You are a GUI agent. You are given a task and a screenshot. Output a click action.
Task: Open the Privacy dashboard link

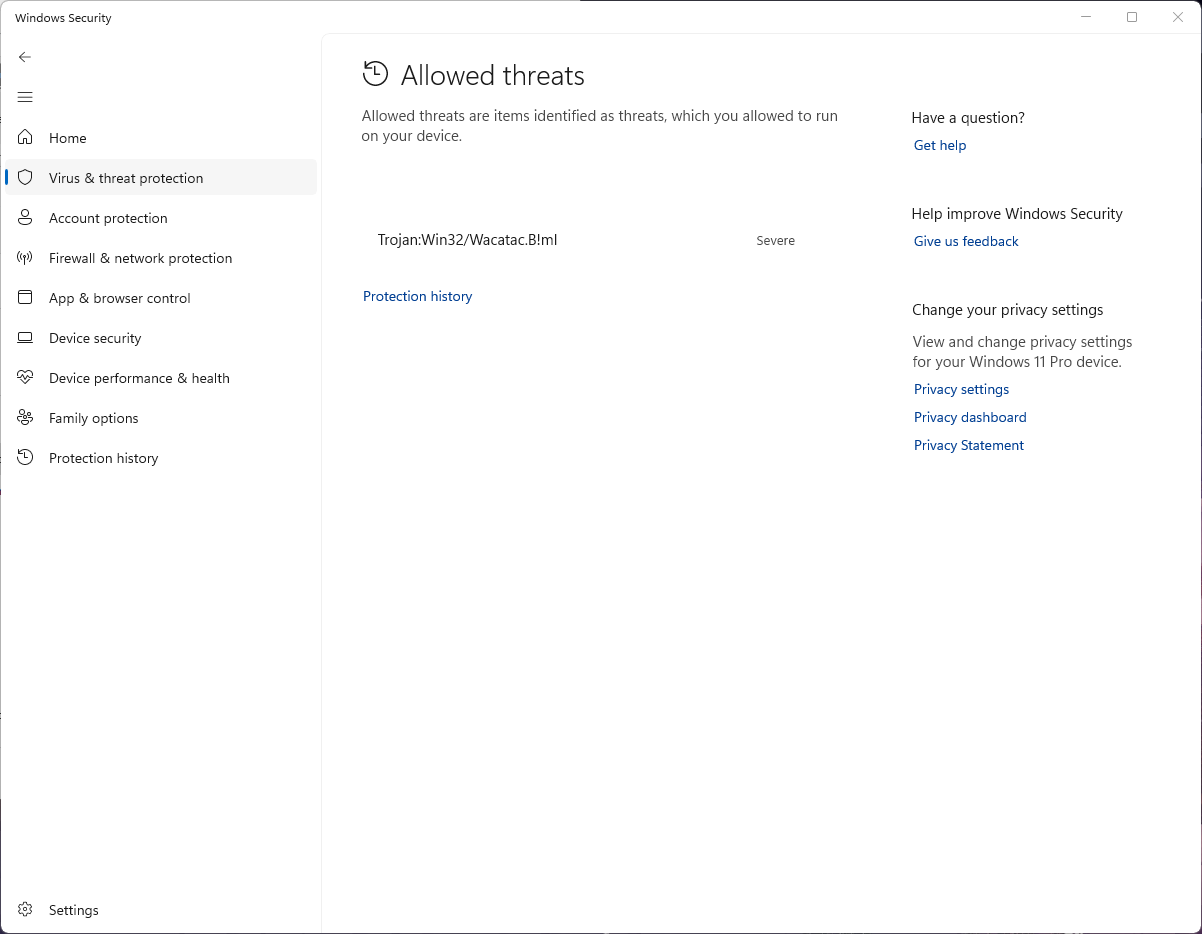tap(970, 417)
